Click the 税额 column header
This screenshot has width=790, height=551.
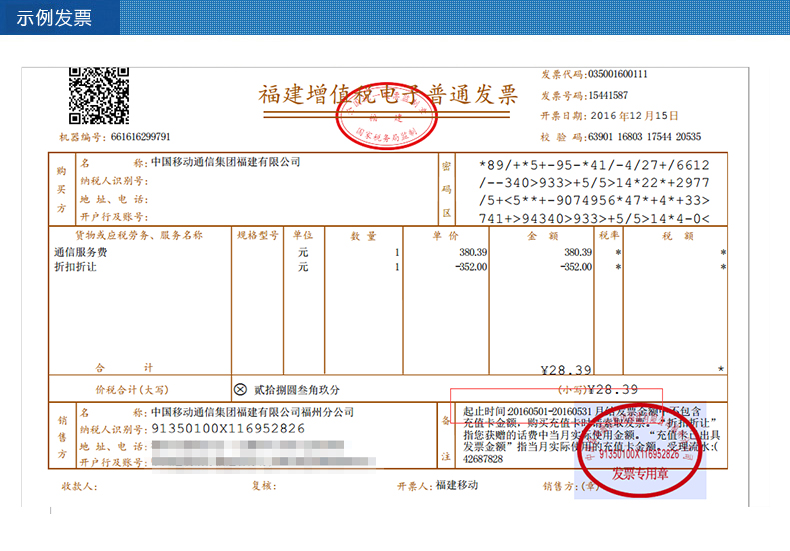coord(678,236)
